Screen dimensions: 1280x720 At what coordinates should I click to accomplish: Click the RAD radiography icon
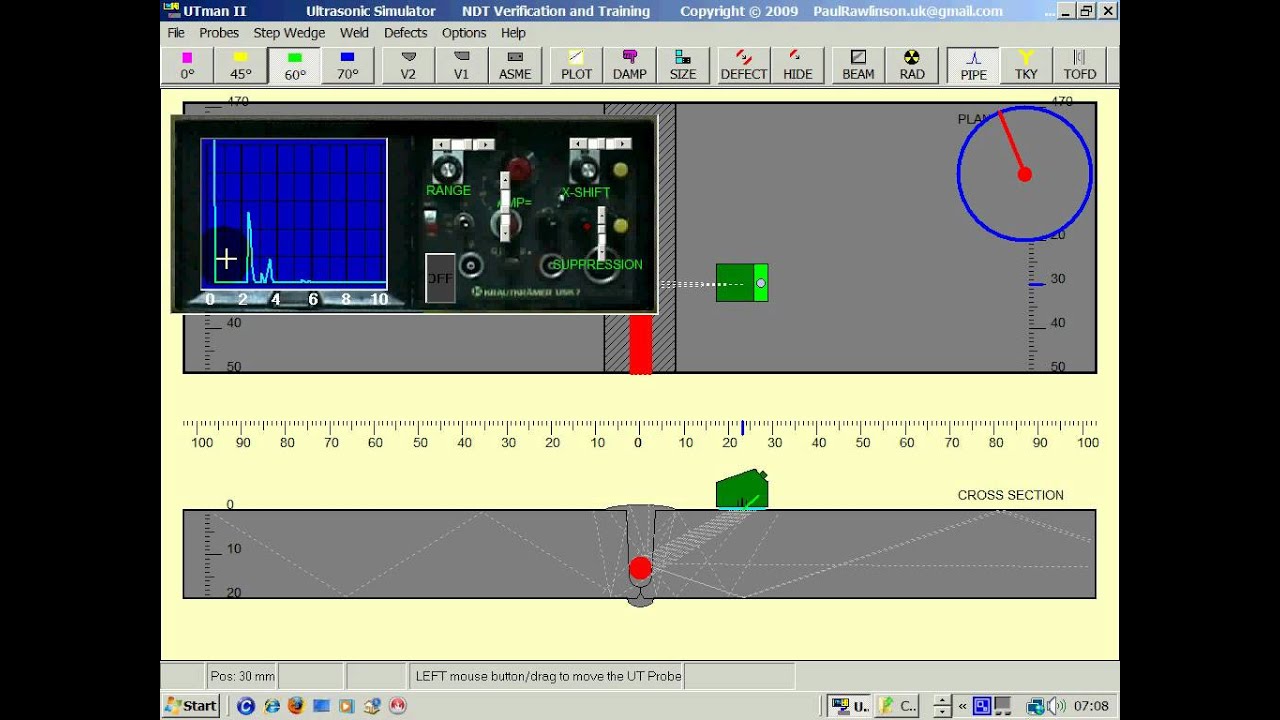(912, 65)
